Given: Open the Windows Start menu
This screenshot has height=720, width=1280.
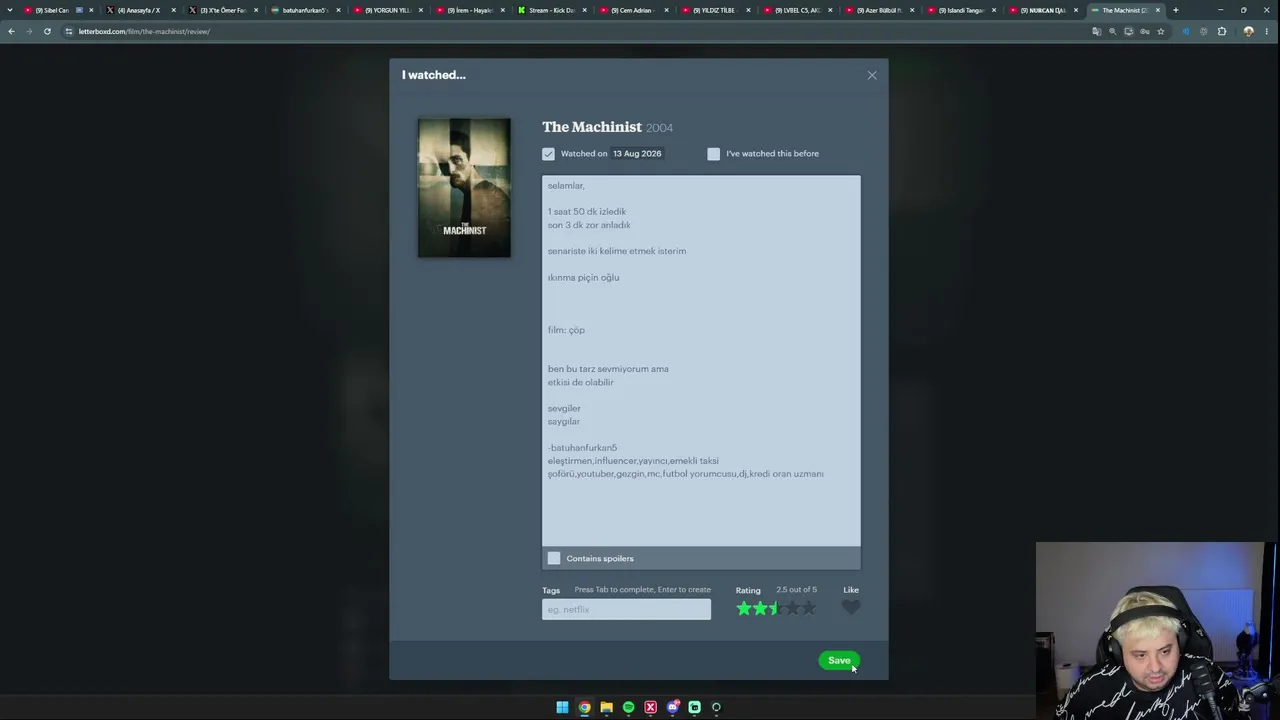Looking at the screenshot, I should pyautogui.click(x=562, y=707).
